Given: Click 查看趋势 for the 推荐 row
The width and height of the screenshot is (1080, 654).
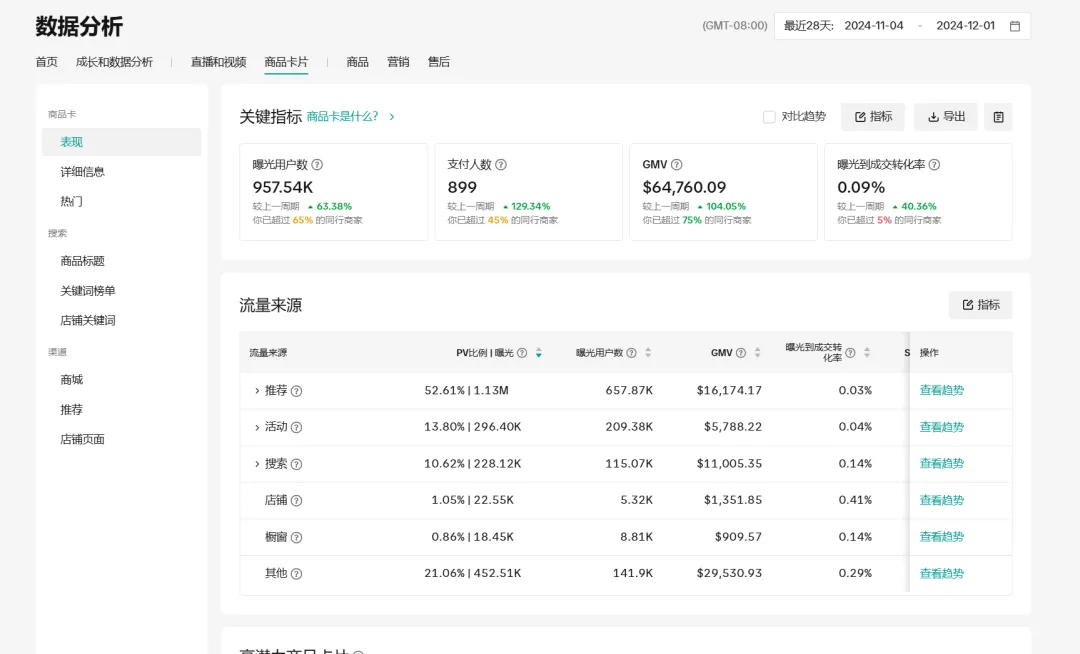Looking at the screenshot, I should pos(942,390).
